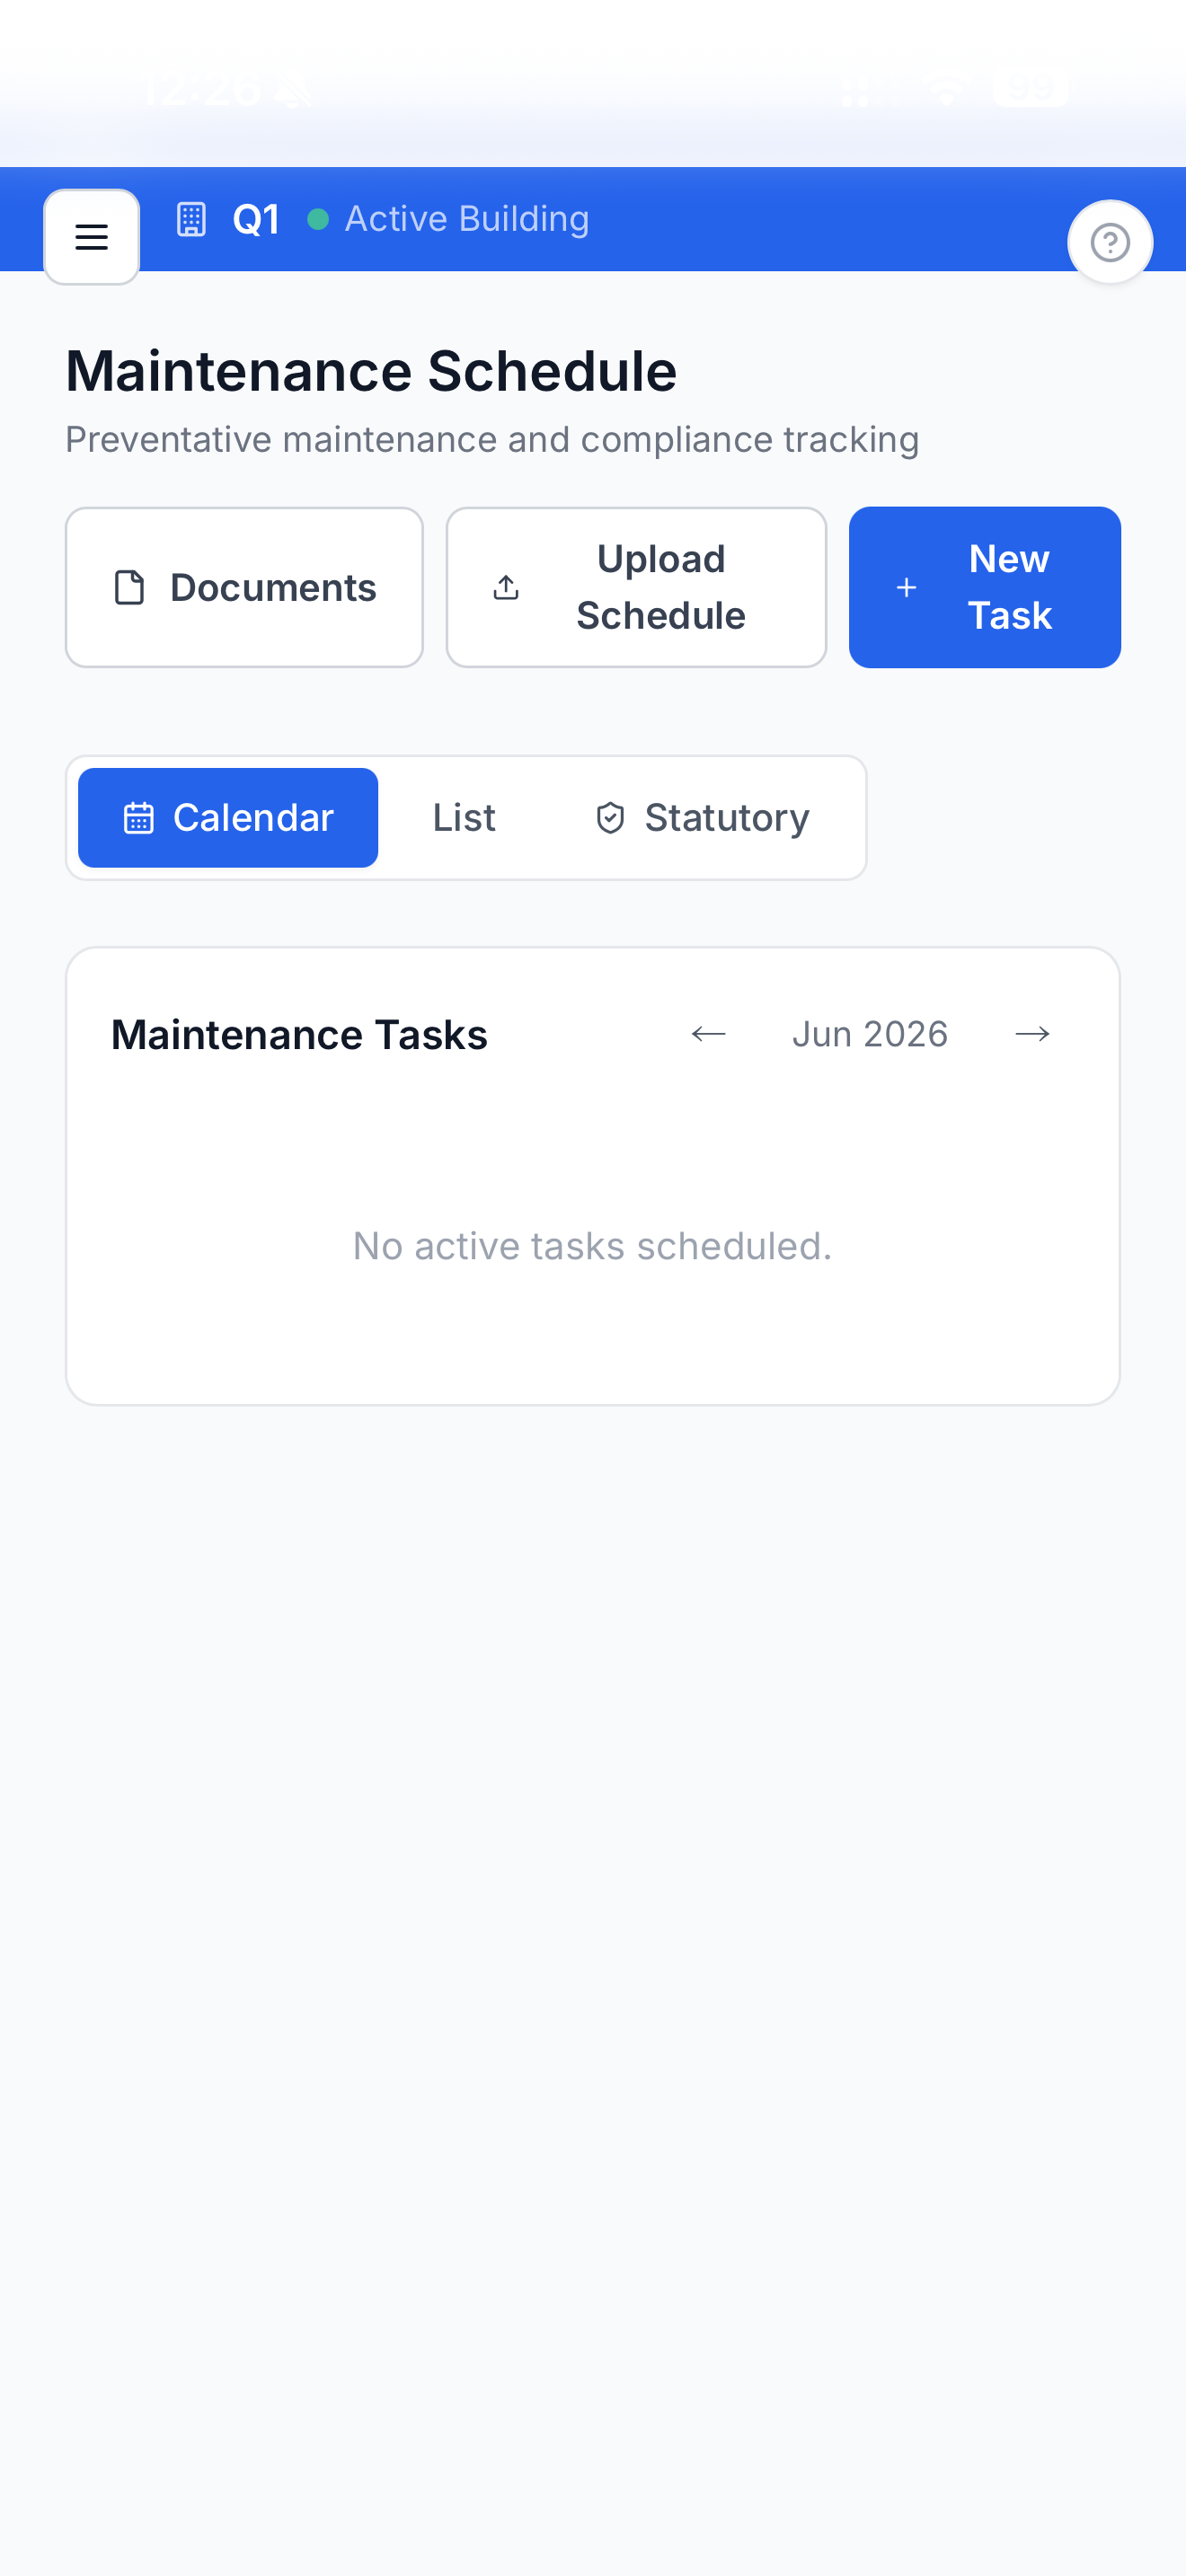Tap the building icon beside Q1
The height and width of the screenshot is (2576, 1186).
pyautogui.click(x=191, y=219)
